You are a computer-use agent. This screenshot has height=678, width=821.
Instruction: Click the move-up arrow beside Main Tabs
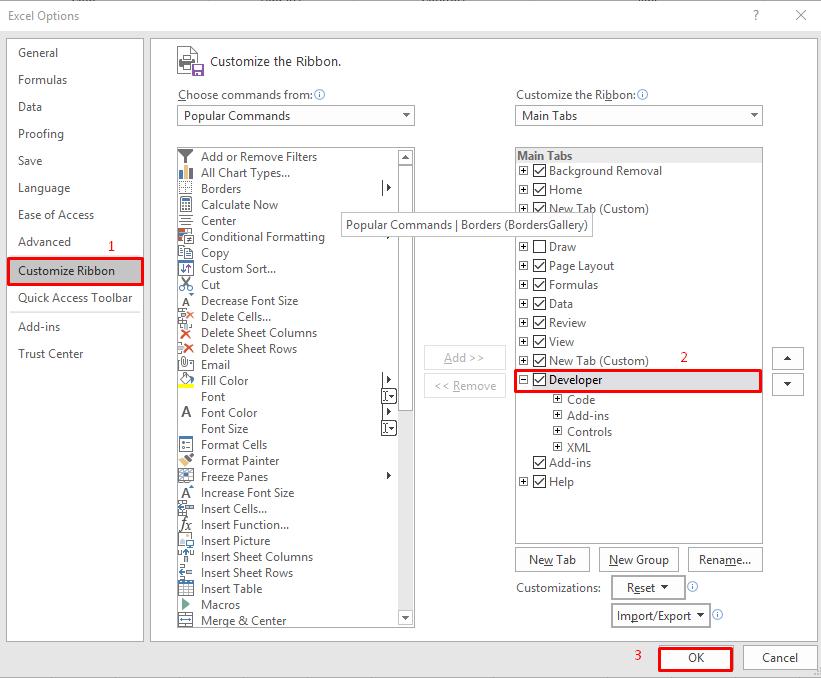(788, 358)
